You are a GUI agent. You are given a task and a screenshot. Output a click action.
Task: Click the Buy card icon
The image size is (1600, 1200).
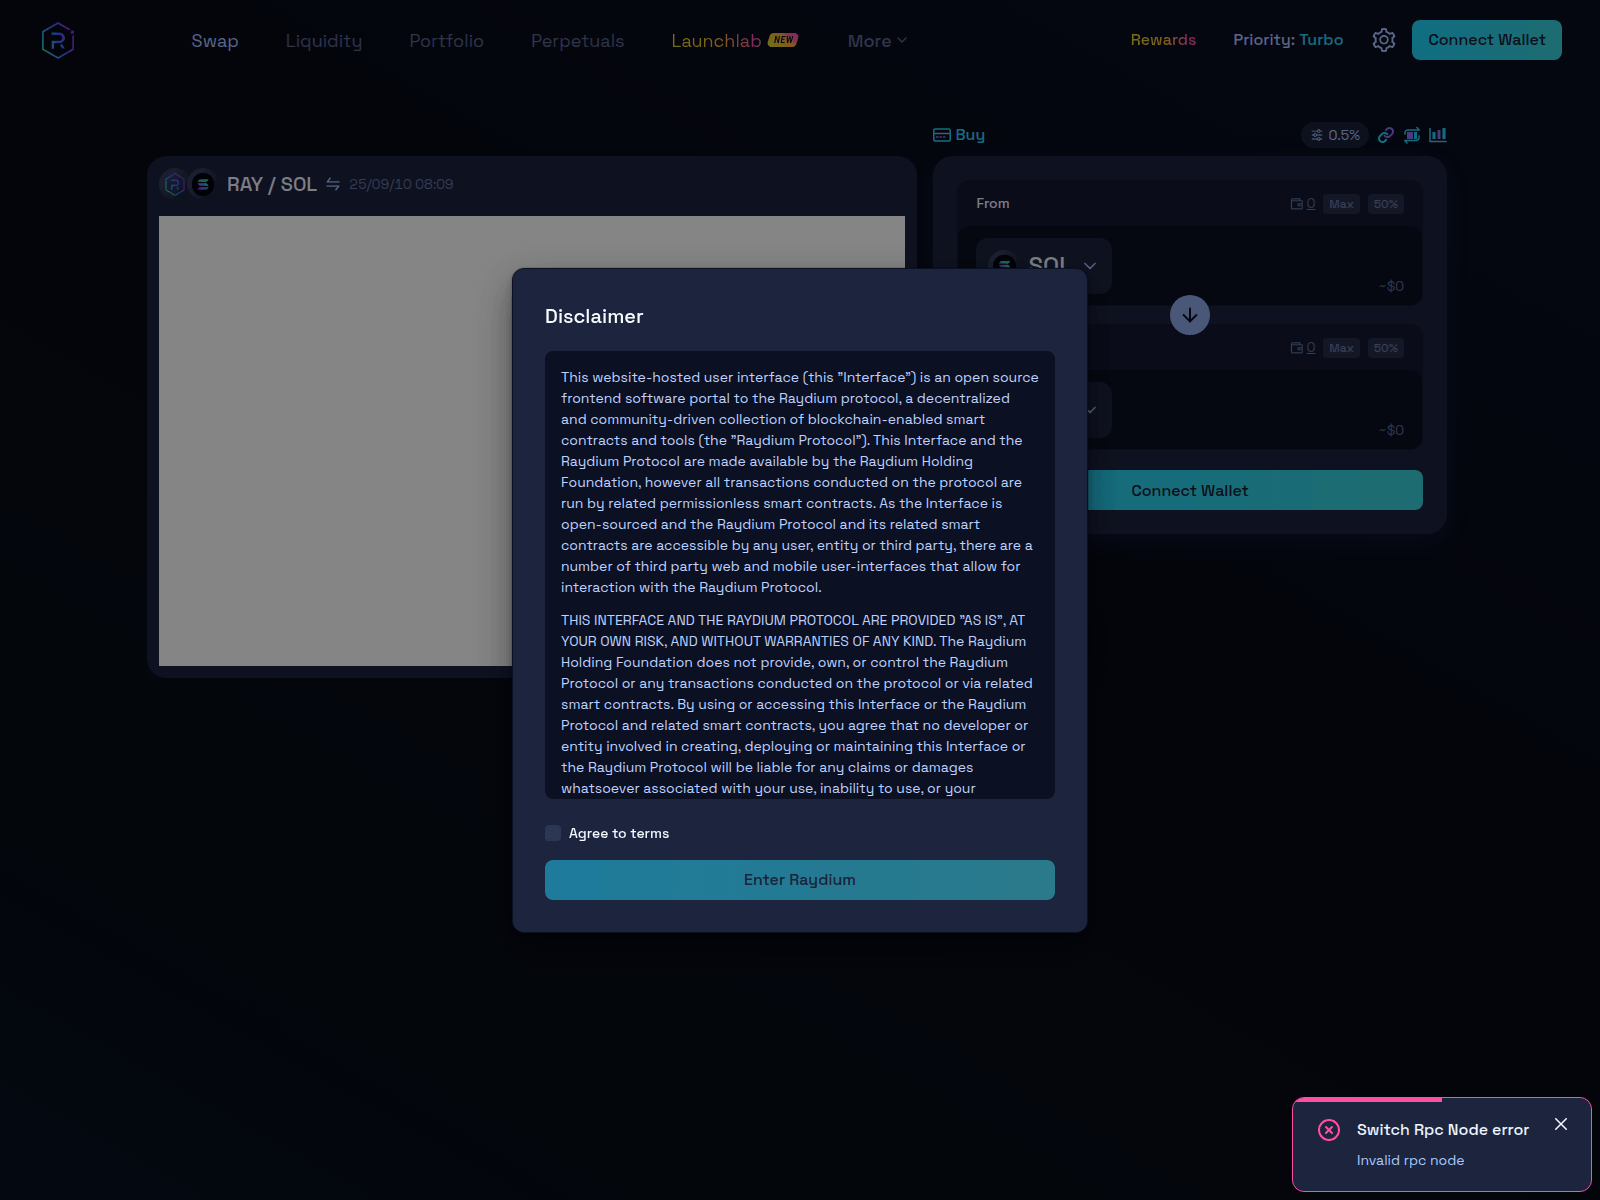(x=942, y=135)
